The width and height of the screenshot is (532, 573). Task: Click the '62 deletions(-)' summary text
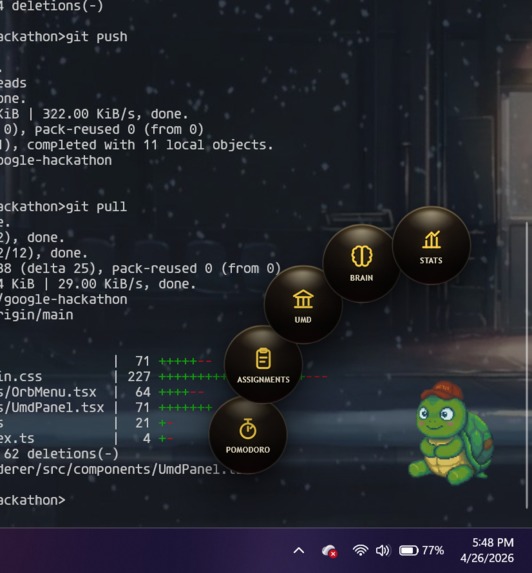coord(61,454)
